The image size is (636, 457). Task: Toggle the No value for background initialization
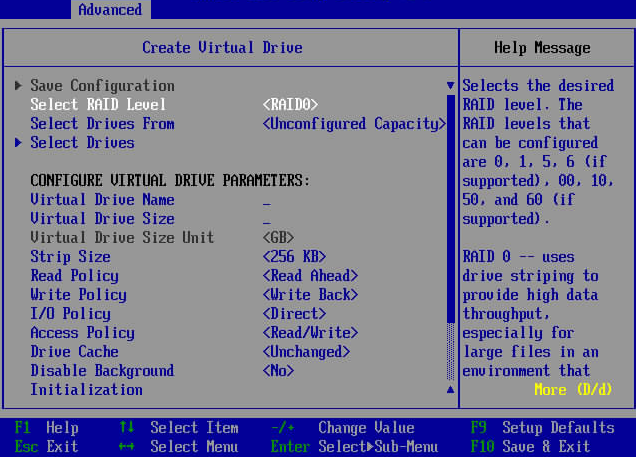[278, 371]
